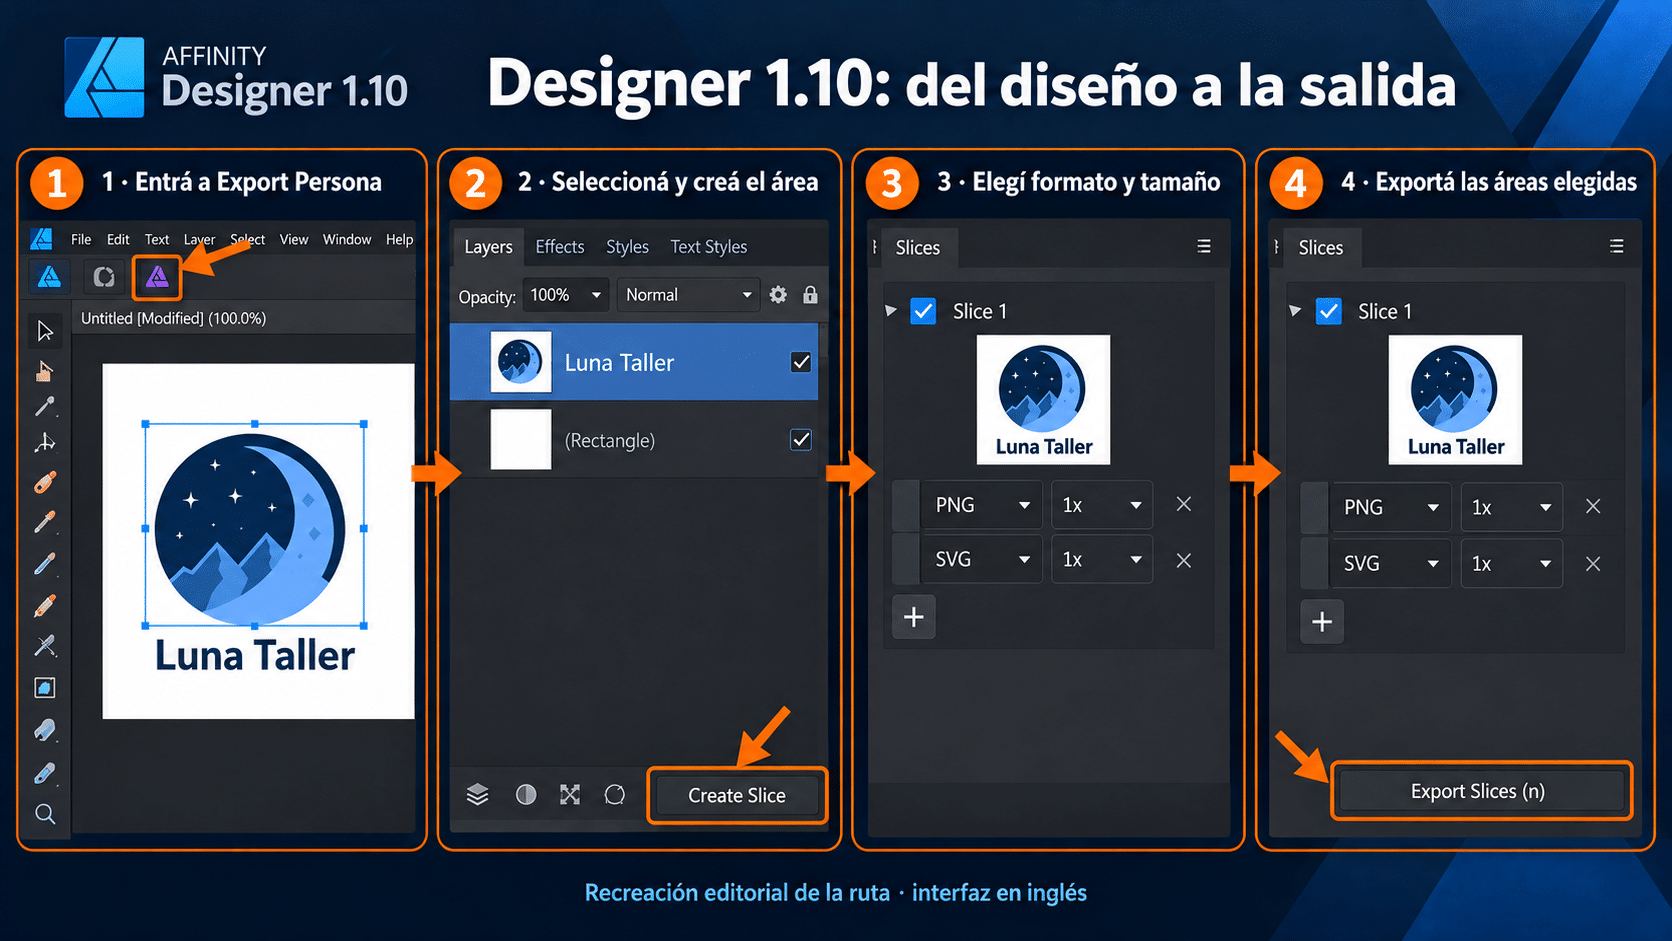Remove the PNG format row in step 3
Viewport: 1672px width, 941px height.
coord(1184,504)
